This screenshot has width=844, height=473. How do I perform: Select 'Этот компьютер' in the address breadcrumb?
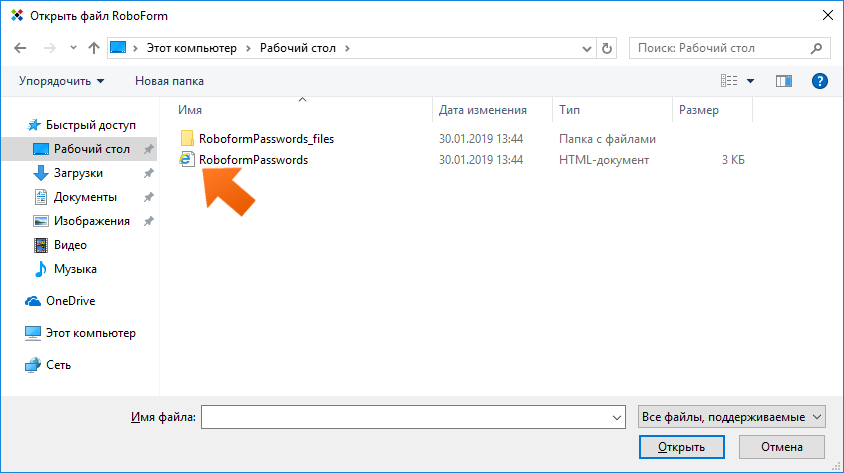[x=192, y=48]
